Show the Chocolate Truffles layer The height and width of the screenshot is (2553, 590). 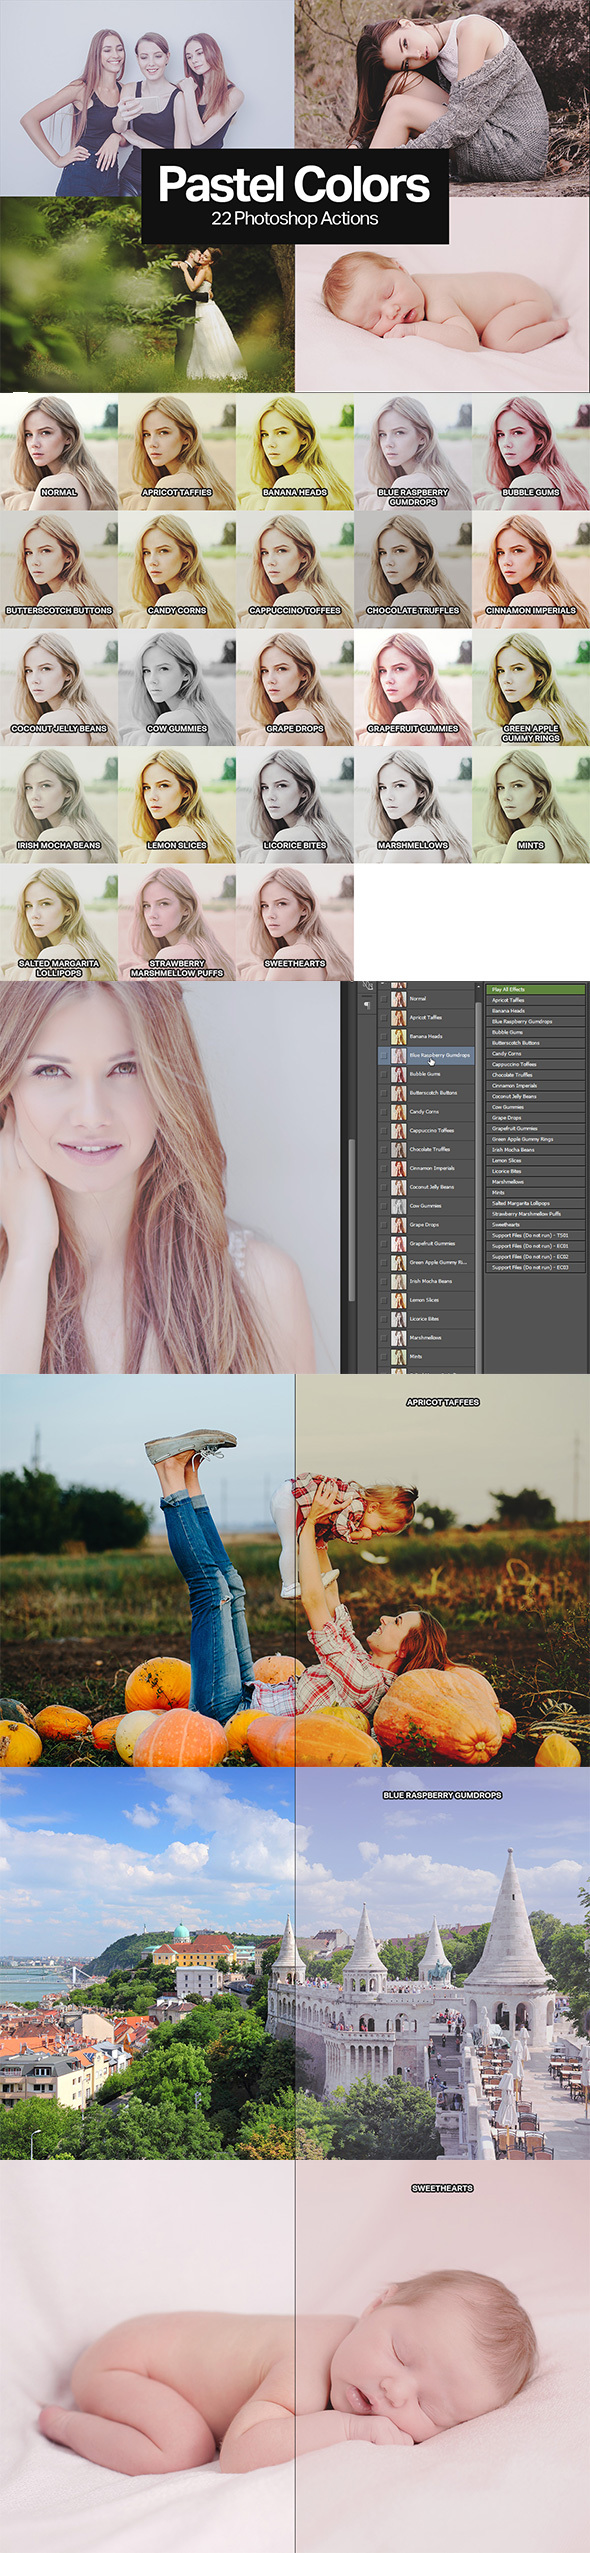[384, 1149]
